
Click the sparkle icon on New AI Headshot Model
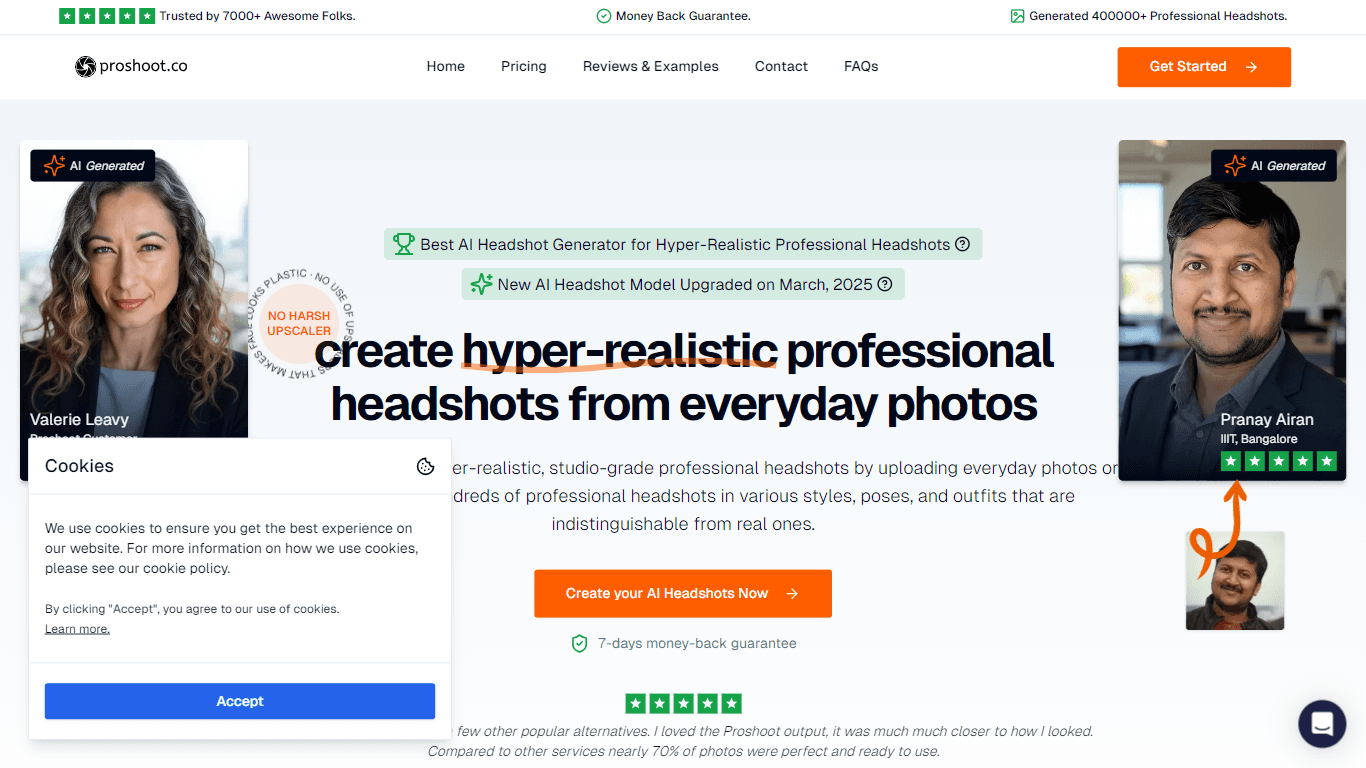point(482,284)
